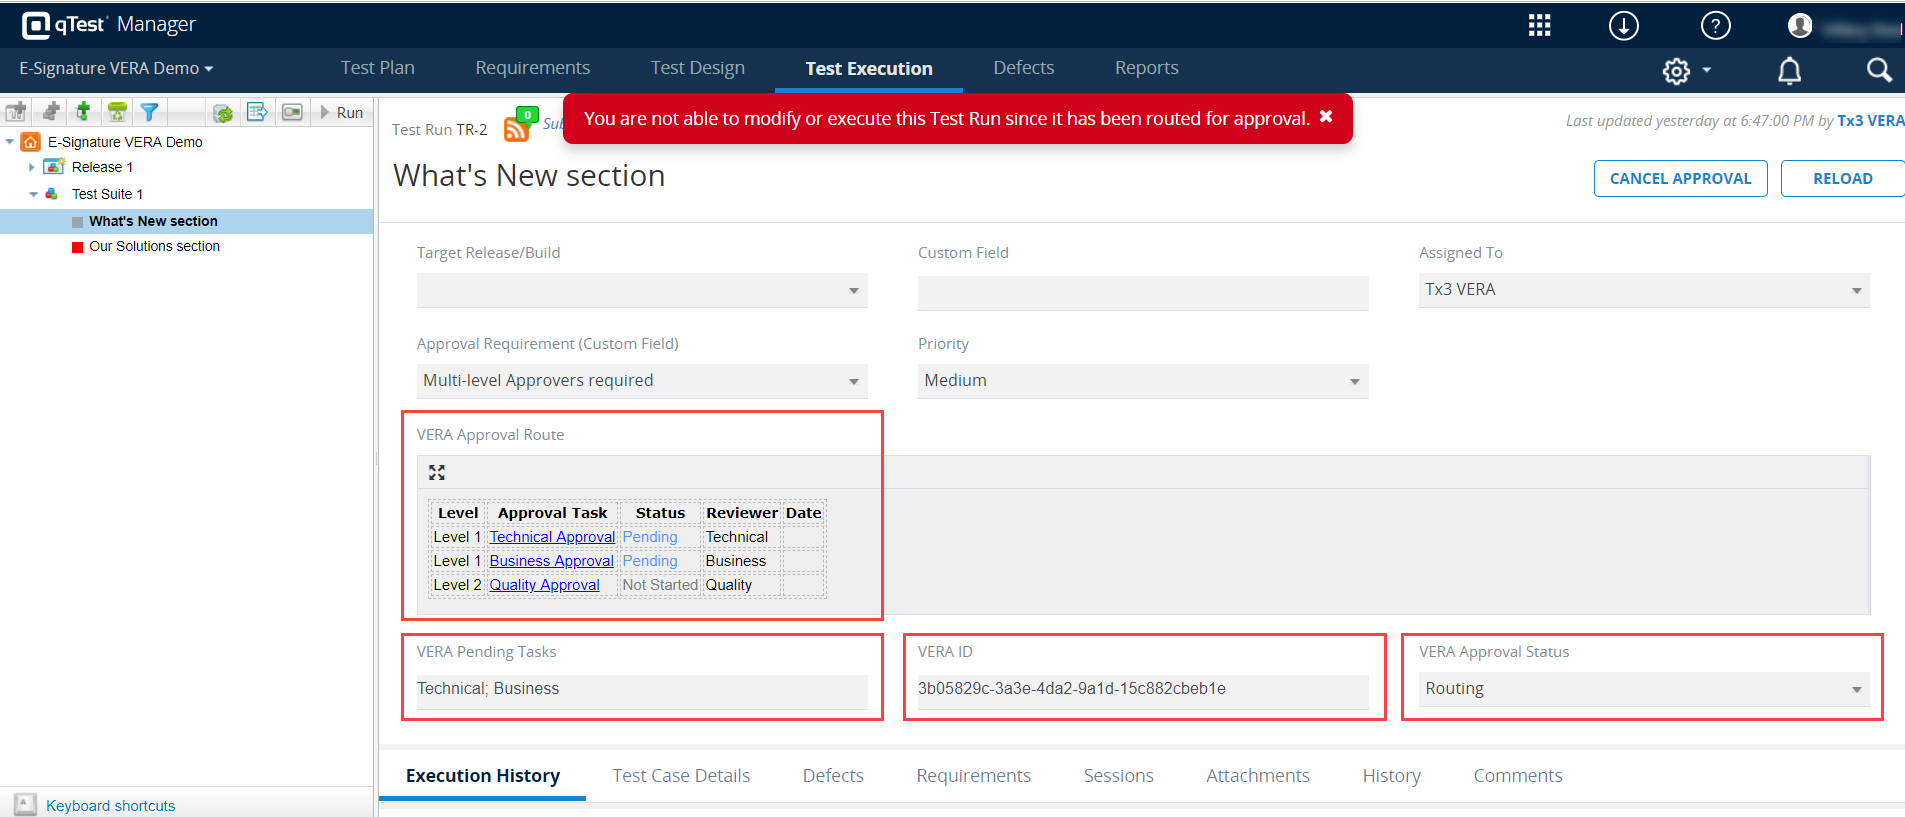Open the Priority dropdown showing Medium

[1142, 381]
